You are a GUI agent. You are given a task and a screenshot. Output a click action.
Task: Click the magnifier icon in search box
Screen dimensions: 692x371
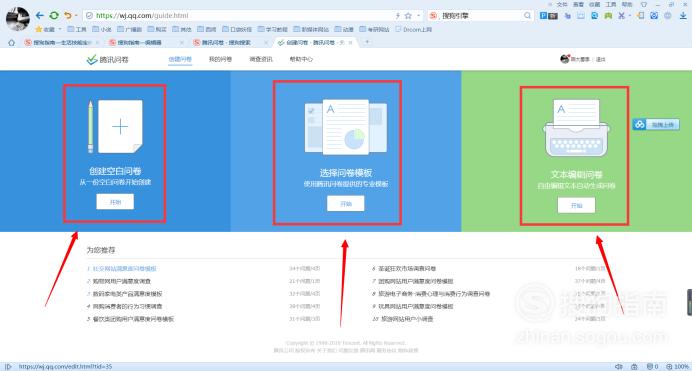[527, 15]
